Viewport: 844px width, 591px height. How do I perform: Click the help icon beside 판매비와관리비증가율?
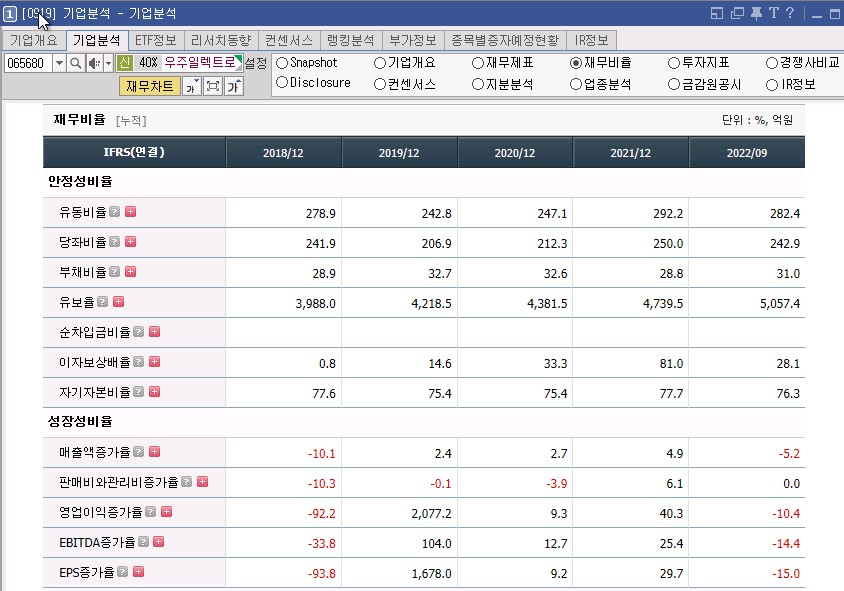click(186, 482)
